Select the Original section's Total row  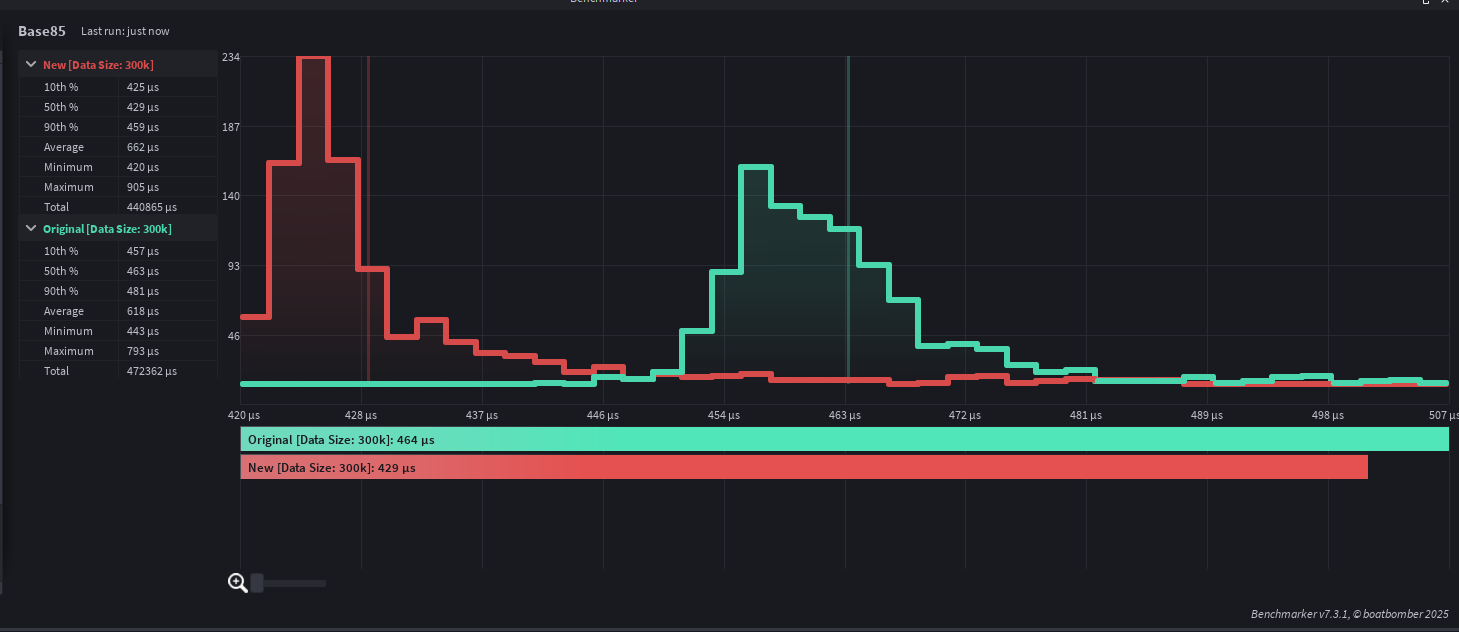118,371
